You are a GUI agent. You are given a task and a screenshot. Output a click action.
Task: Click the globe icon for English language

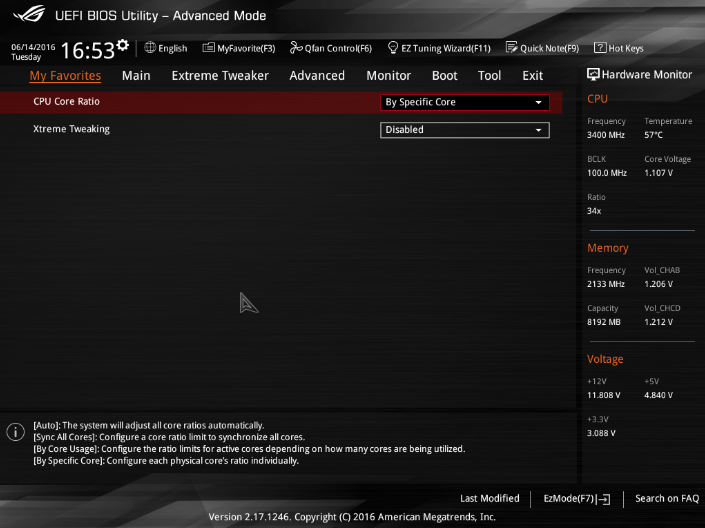[150, 47]
